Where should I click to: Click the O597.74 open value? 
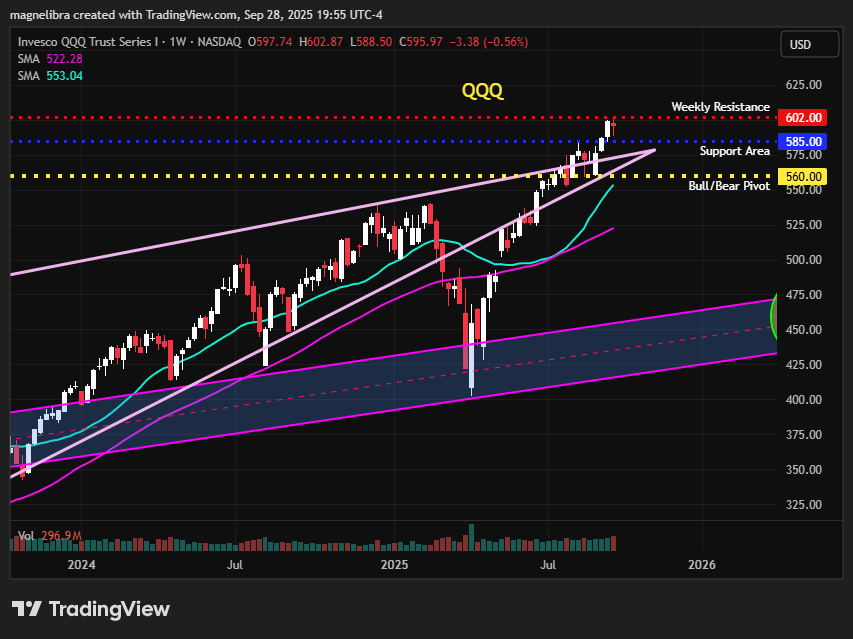tap(270, 42)
